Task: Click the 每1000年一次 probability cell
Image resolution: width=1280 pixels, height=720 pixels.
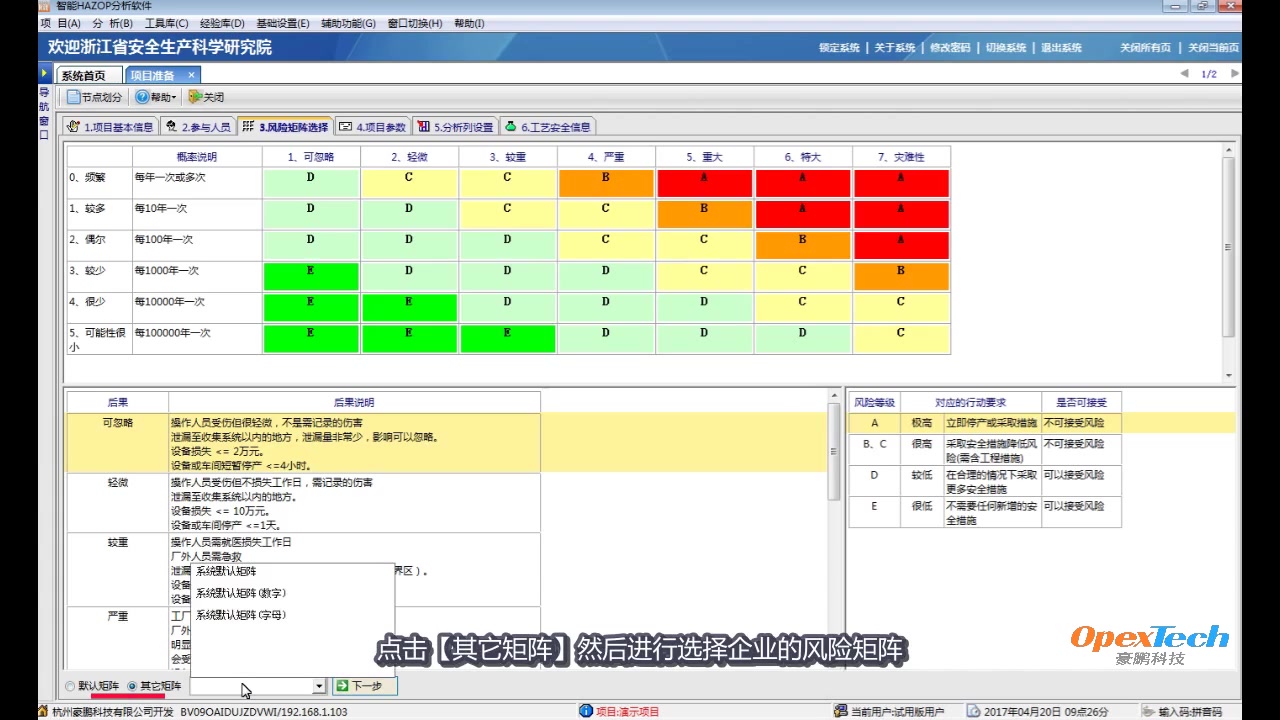Action: click(x=197, y=276)
